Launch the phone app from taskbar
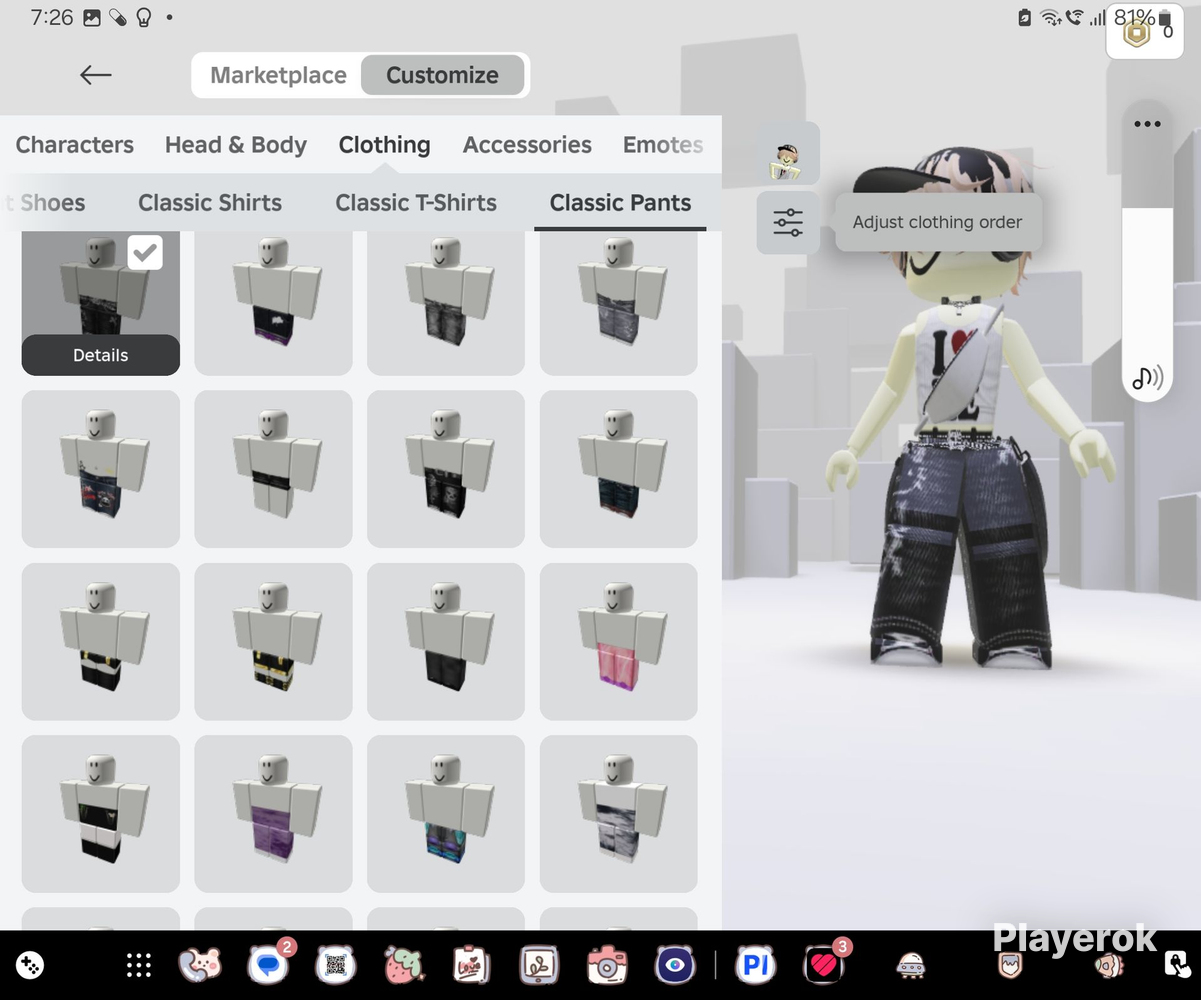The height and width of the screenshot is (1000, 1201). click(x=200, y=965)
